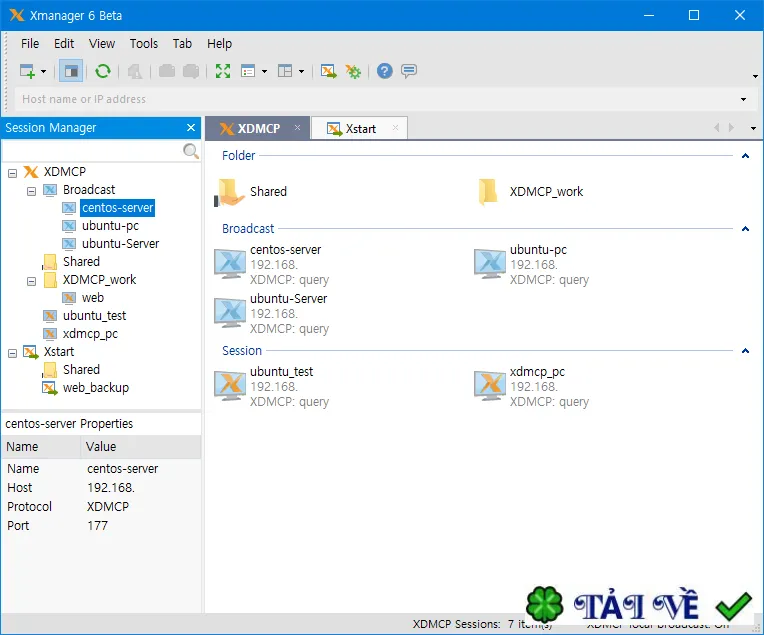
Task: Close the Session Manager panel
Action: coord(191,128)
